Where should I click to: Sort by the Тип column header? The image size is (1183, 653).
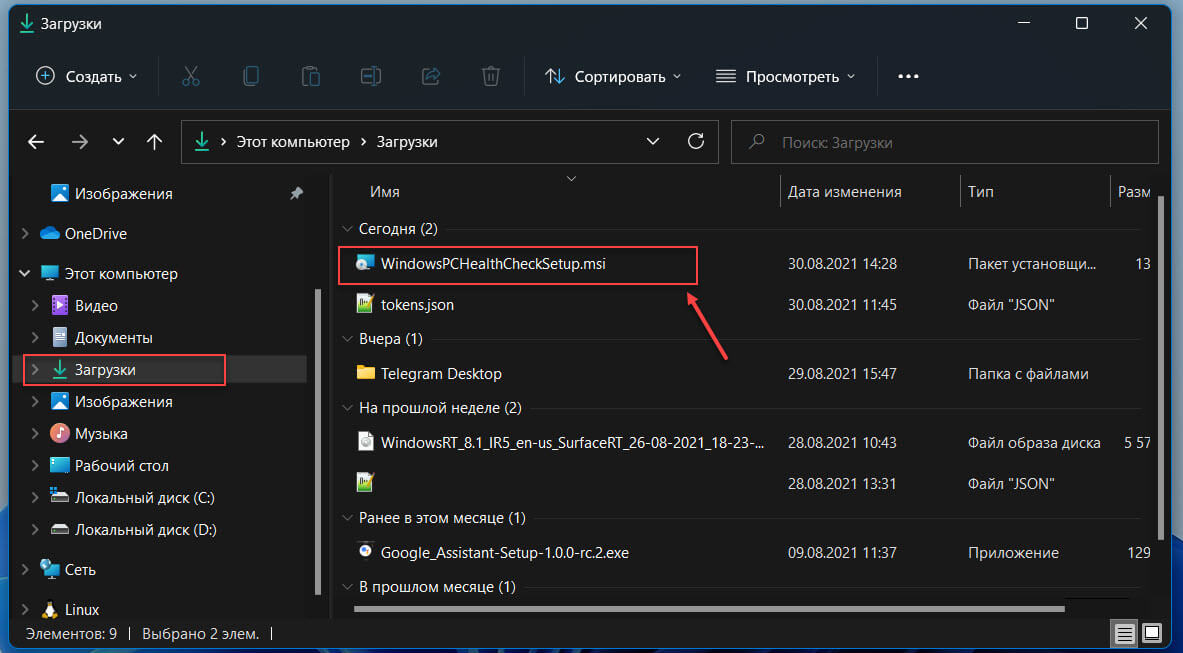pyautogui.click(x=981, y=192)
